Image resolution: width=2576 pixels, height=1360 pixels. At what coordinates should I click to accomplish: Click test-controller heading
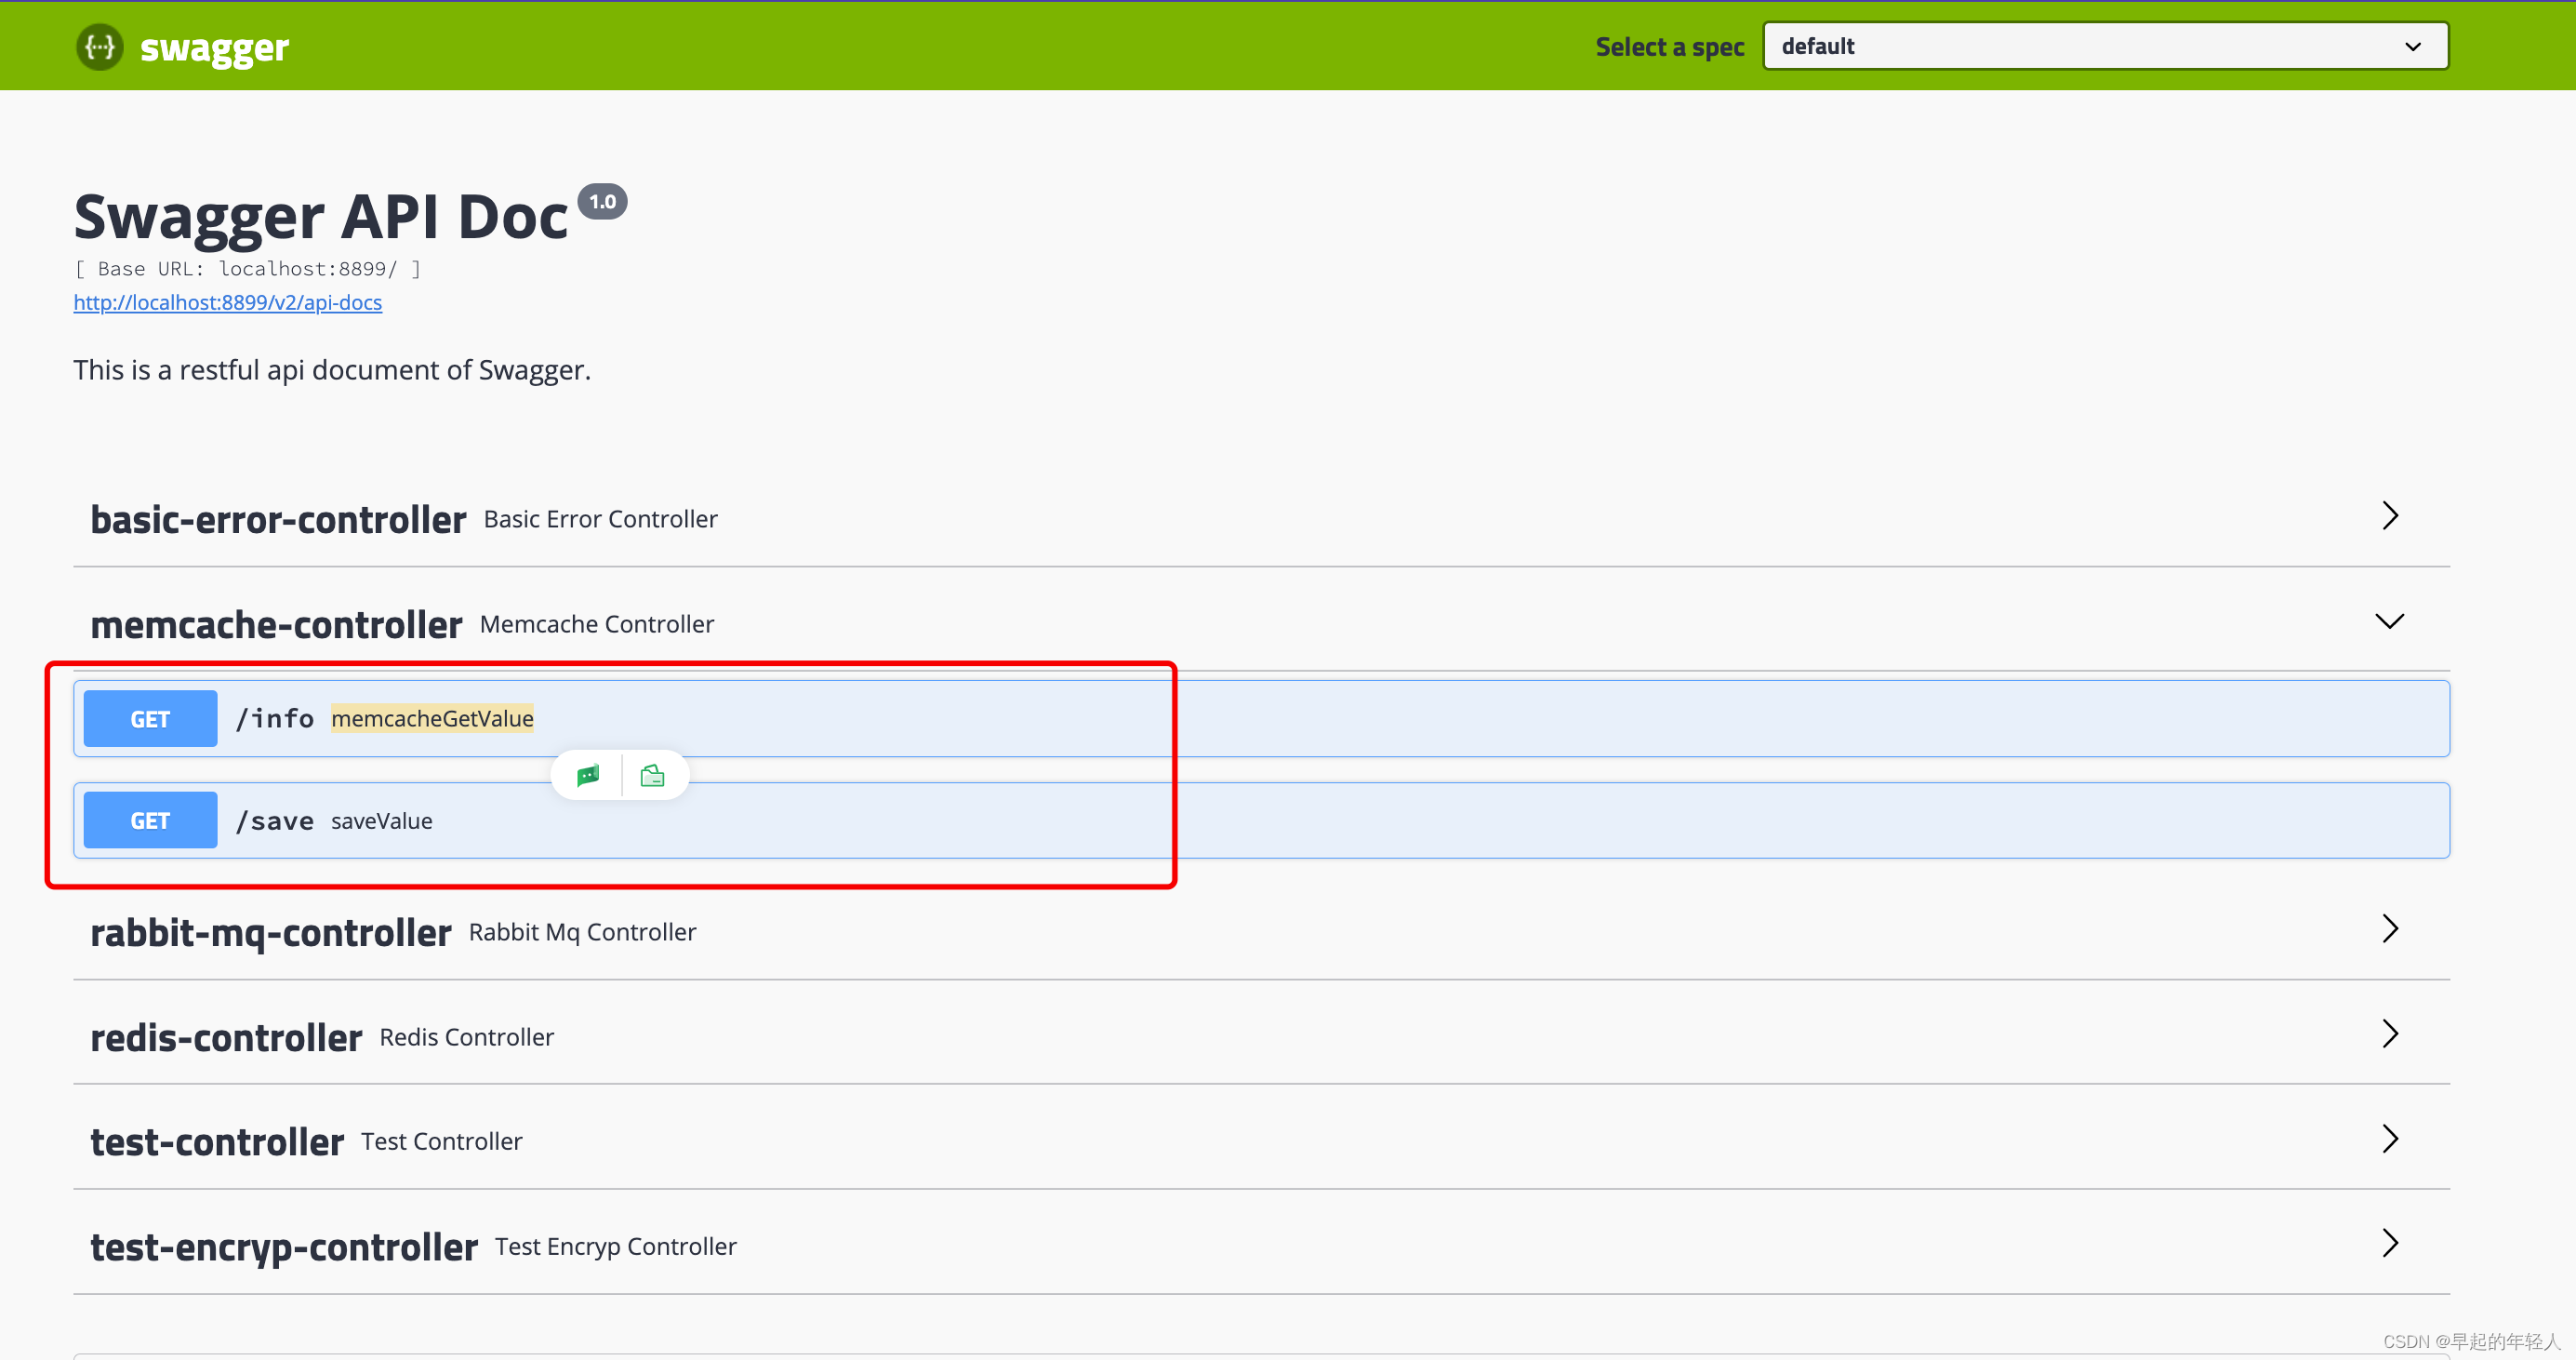point(217,1142)
